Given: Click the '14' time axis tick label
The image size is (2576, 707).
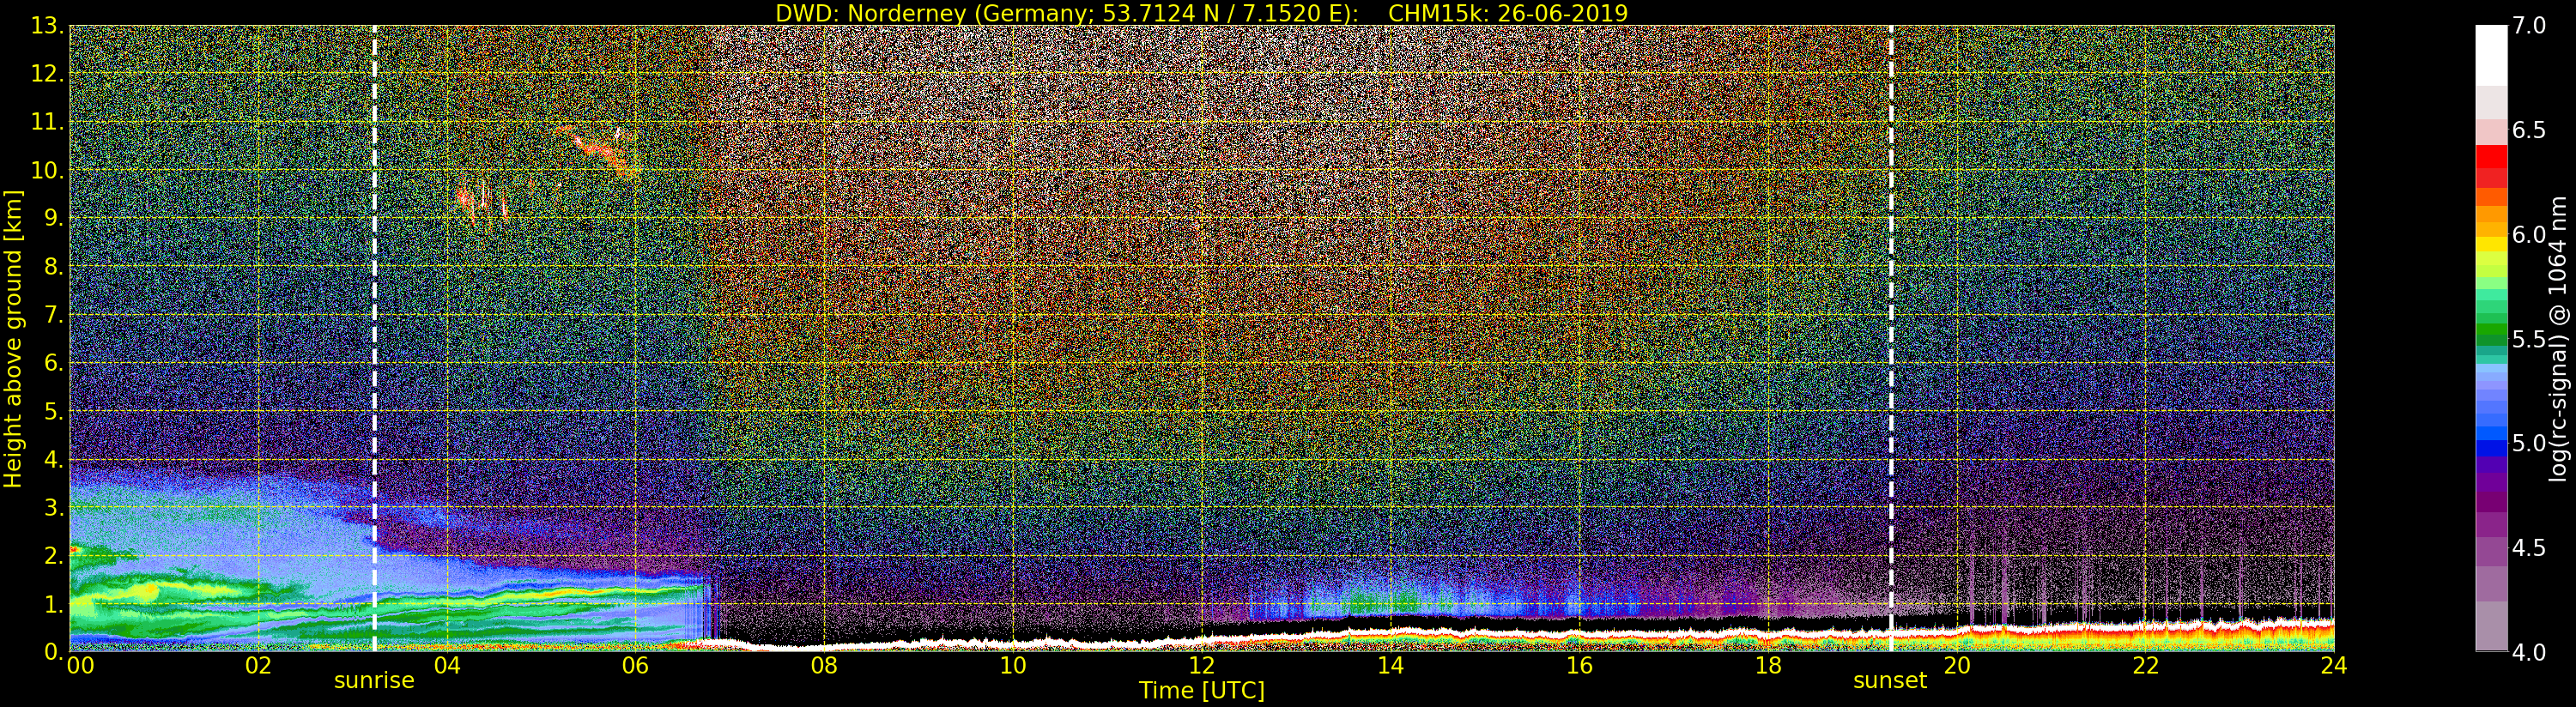Looking at the screenshot, I should [x=1391, y=665].
